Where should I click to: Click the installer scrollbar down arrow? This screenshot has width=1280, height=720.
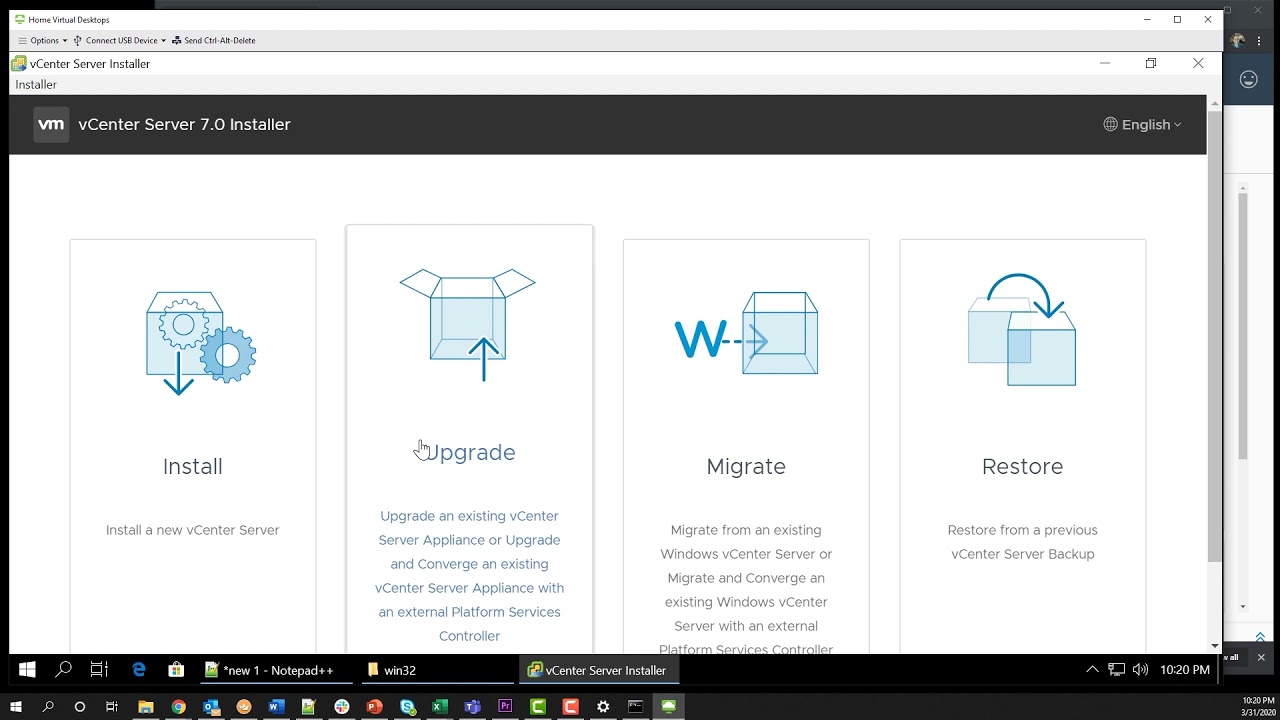[1214, 646]
